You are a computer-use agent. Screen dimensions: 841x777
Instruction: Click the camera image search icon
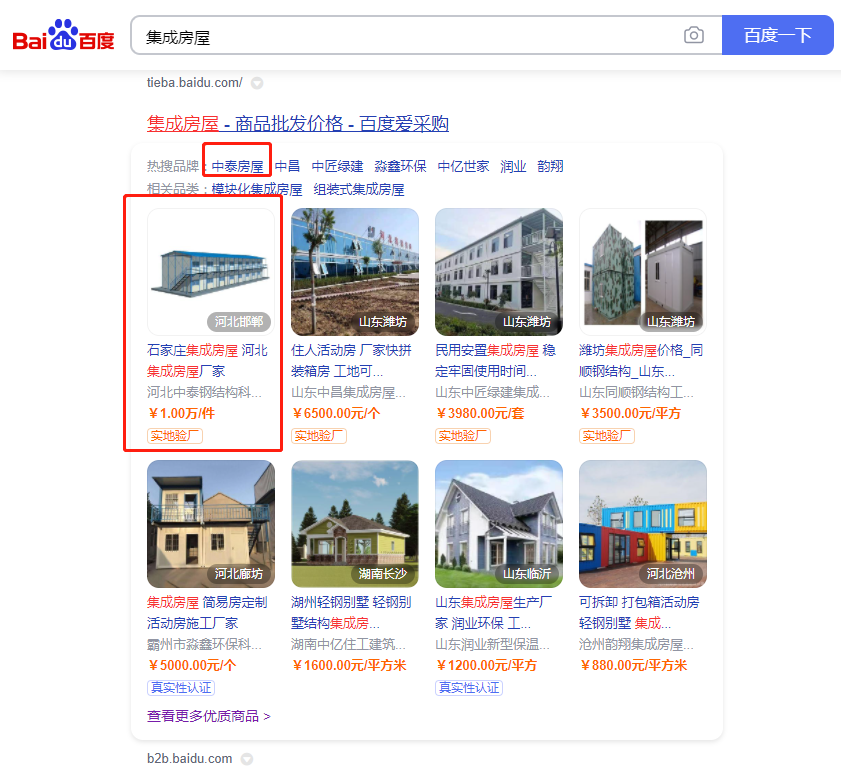[693, 36]
